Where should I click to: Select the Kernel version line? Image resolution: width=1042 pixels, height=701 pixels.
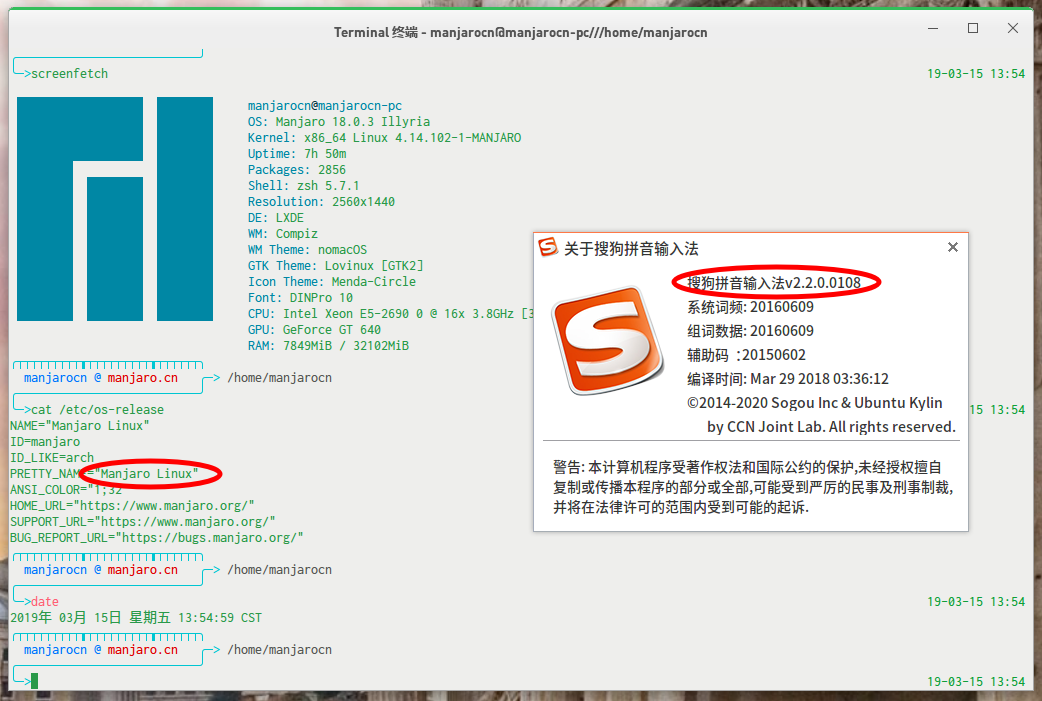[384, 138]
